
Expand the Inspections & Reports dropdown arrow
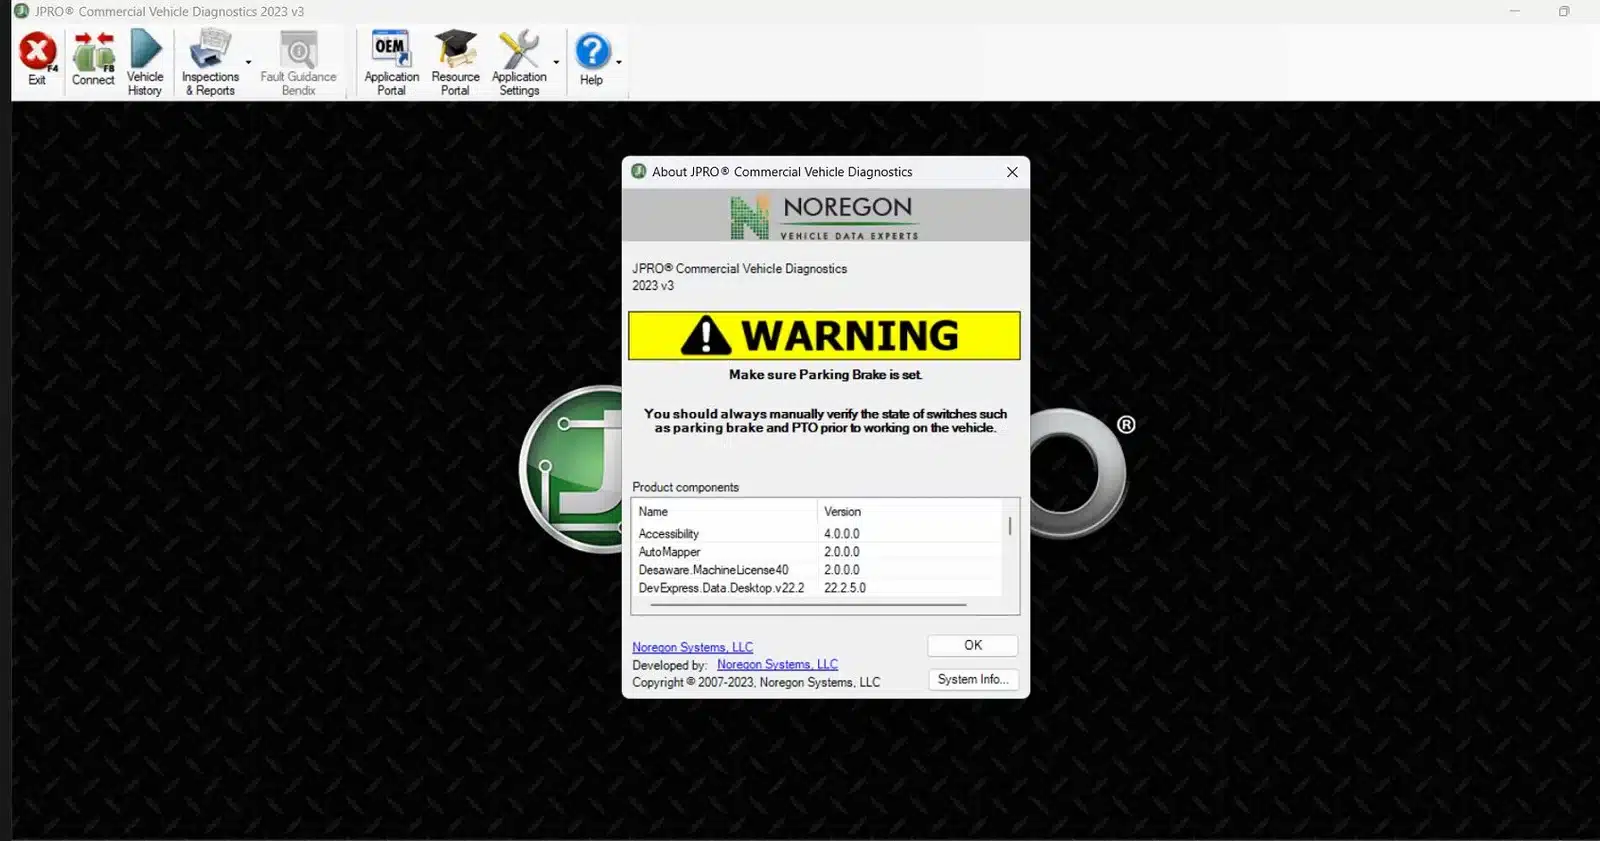point(248,62)
